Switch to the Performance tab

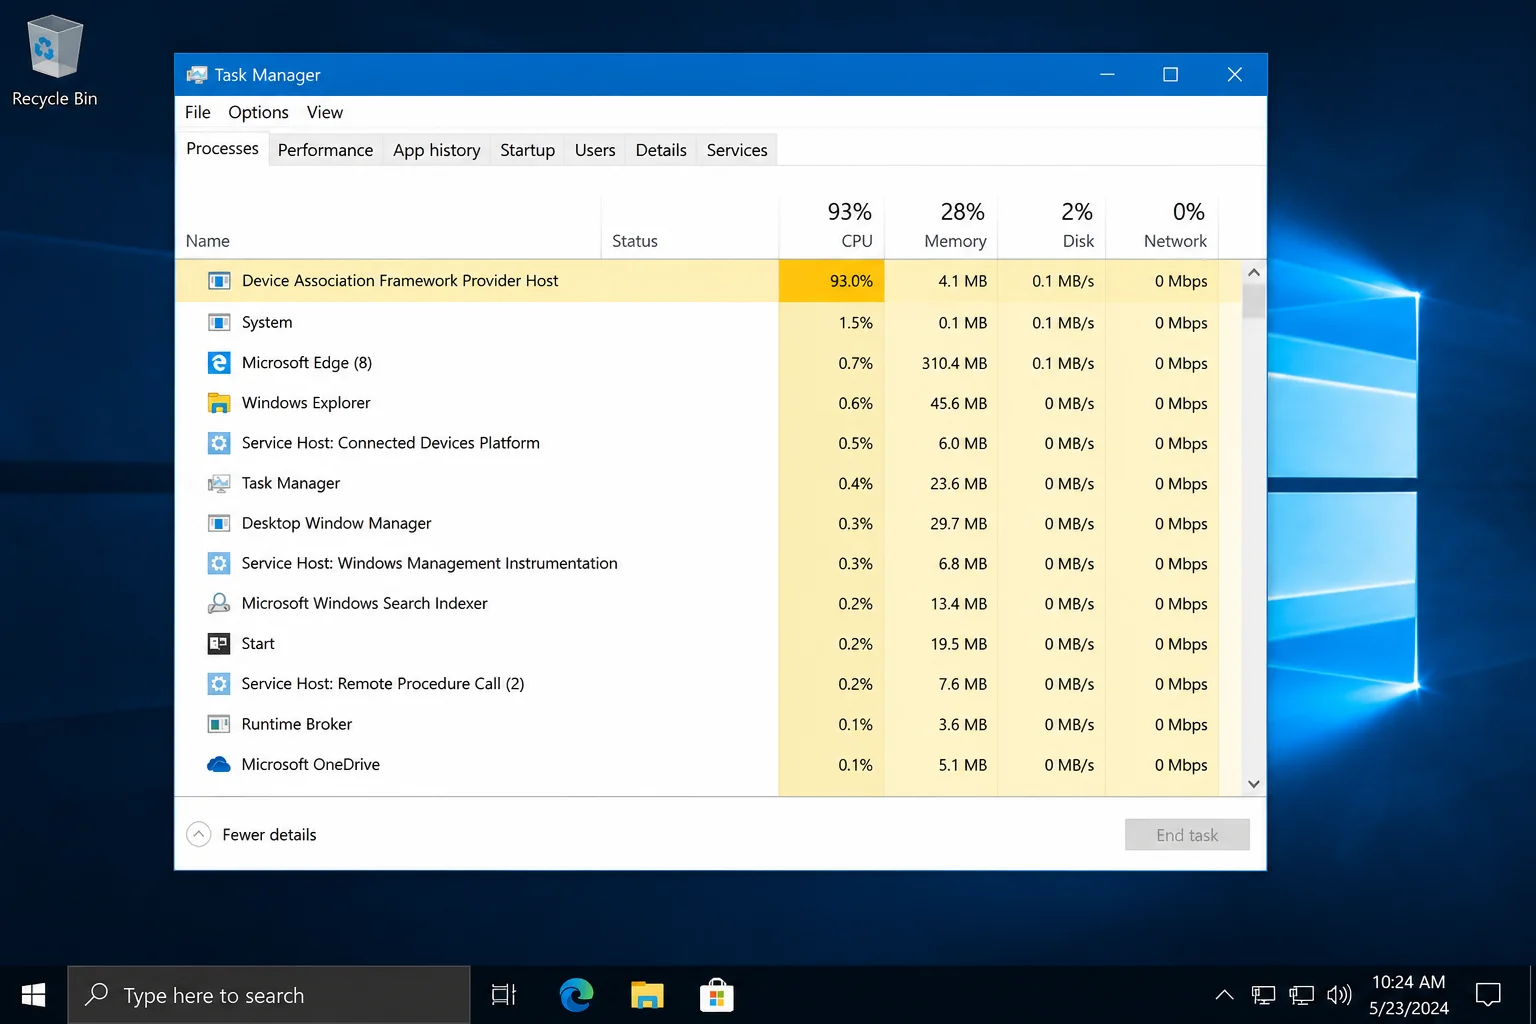click(325, 150)
